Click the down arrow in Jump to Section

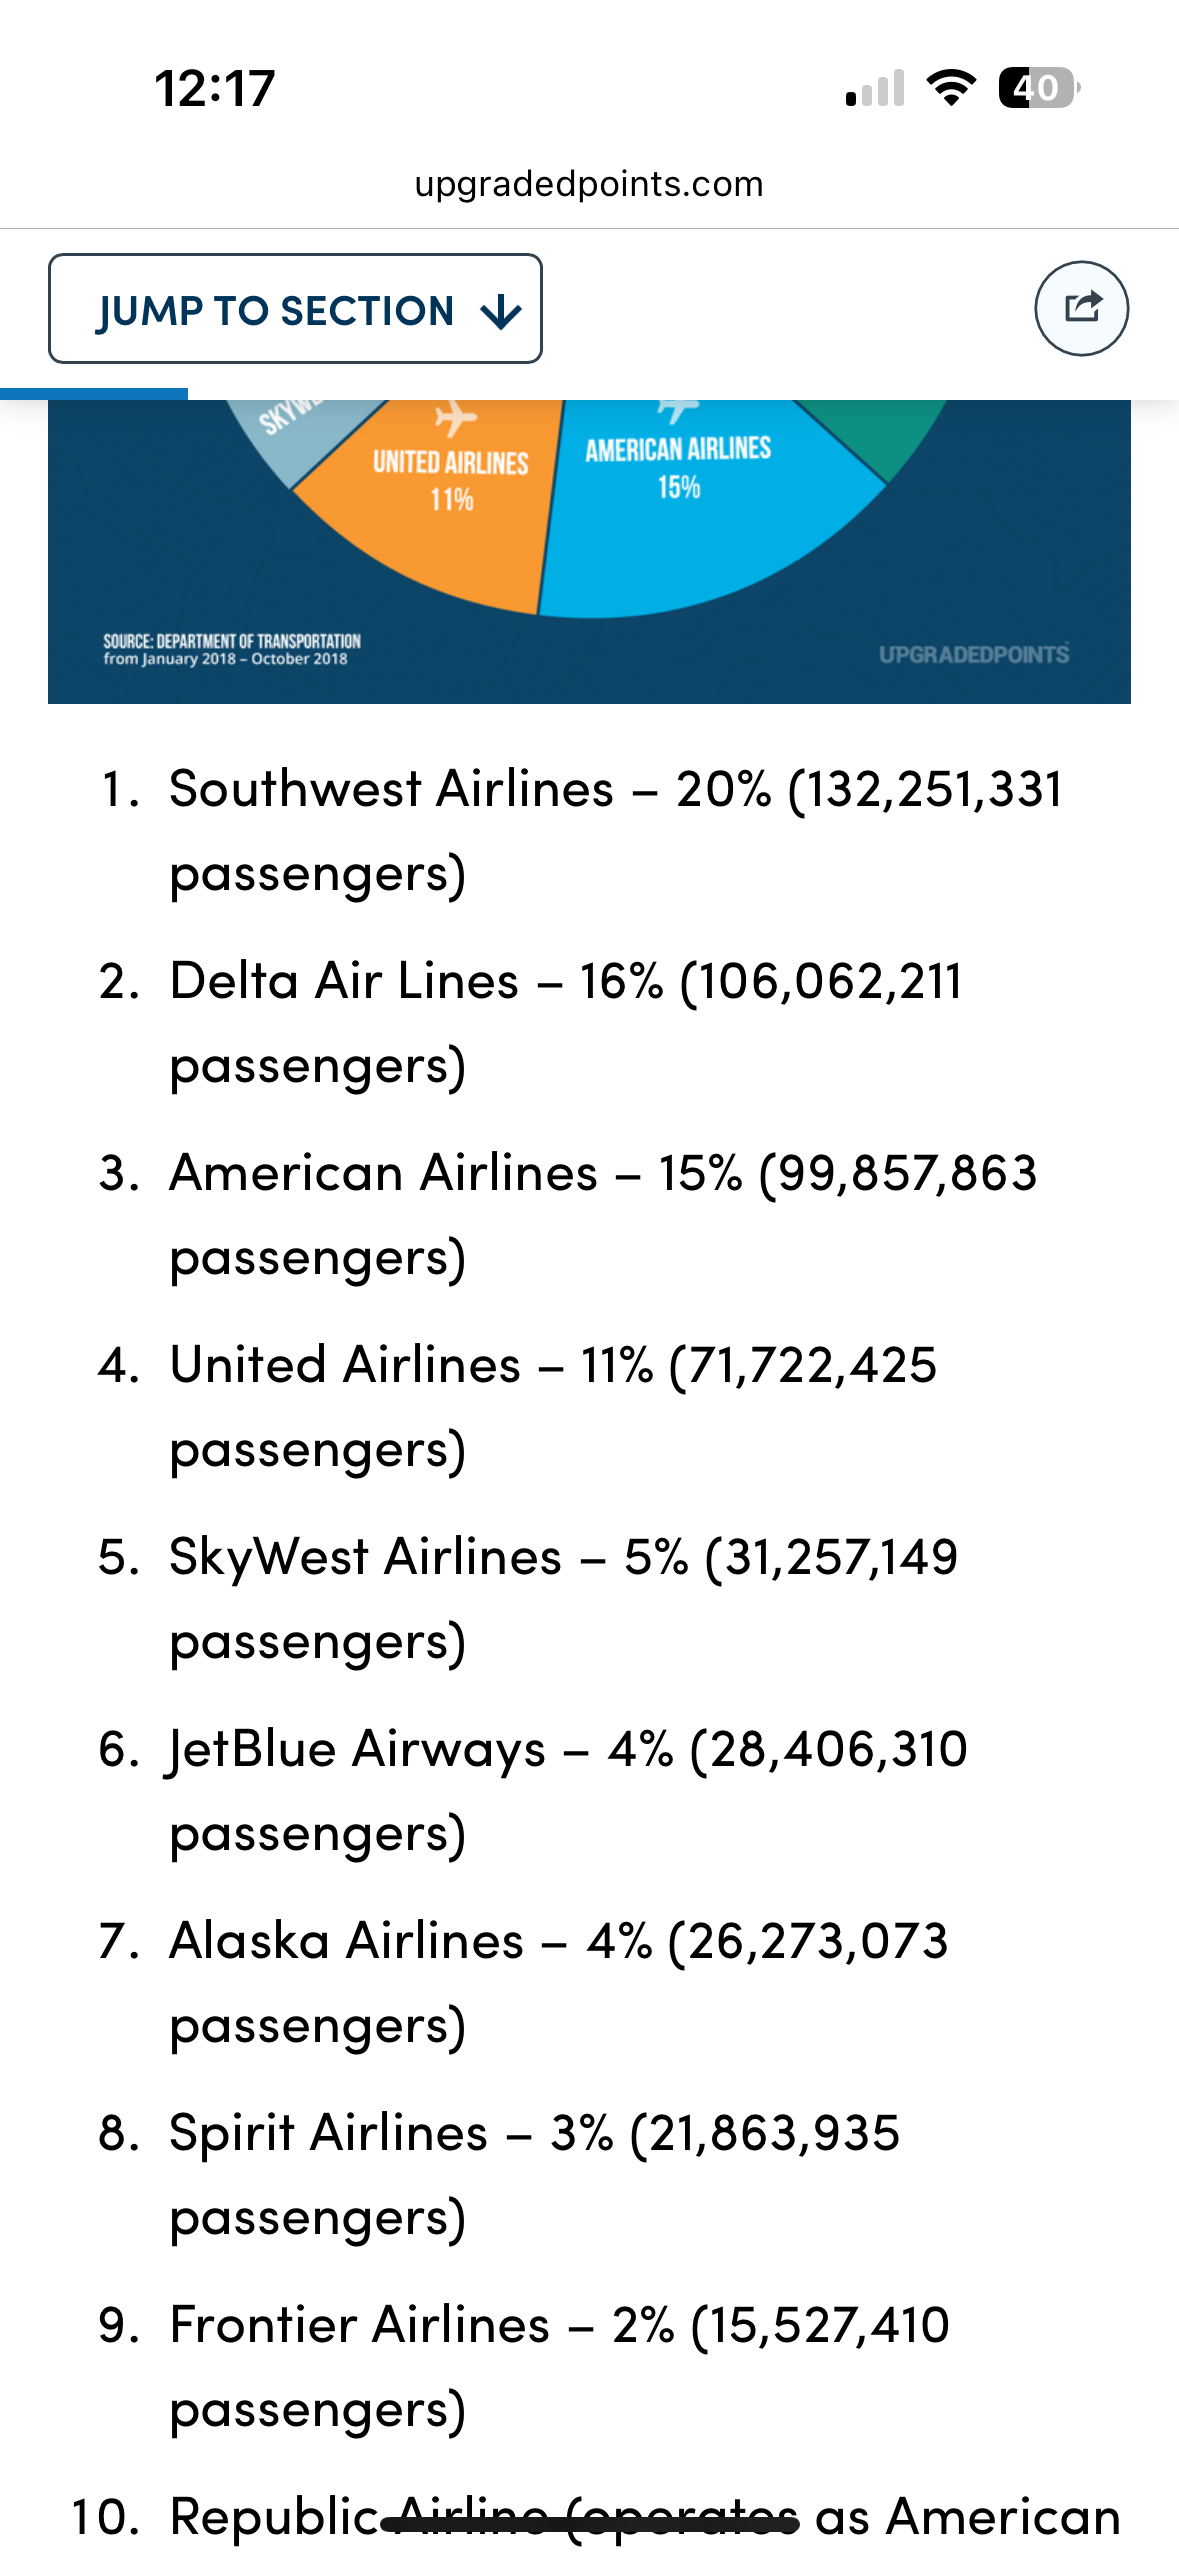(500, 312)
